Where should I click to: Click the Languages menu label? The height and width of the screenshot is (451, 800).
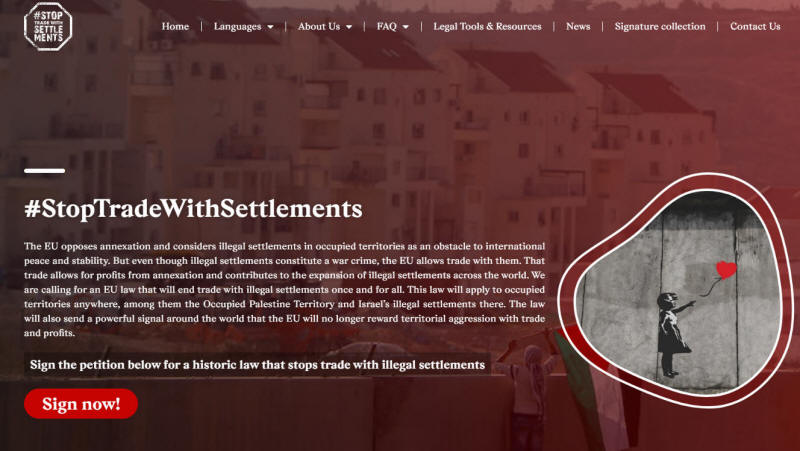coord(237,27)
